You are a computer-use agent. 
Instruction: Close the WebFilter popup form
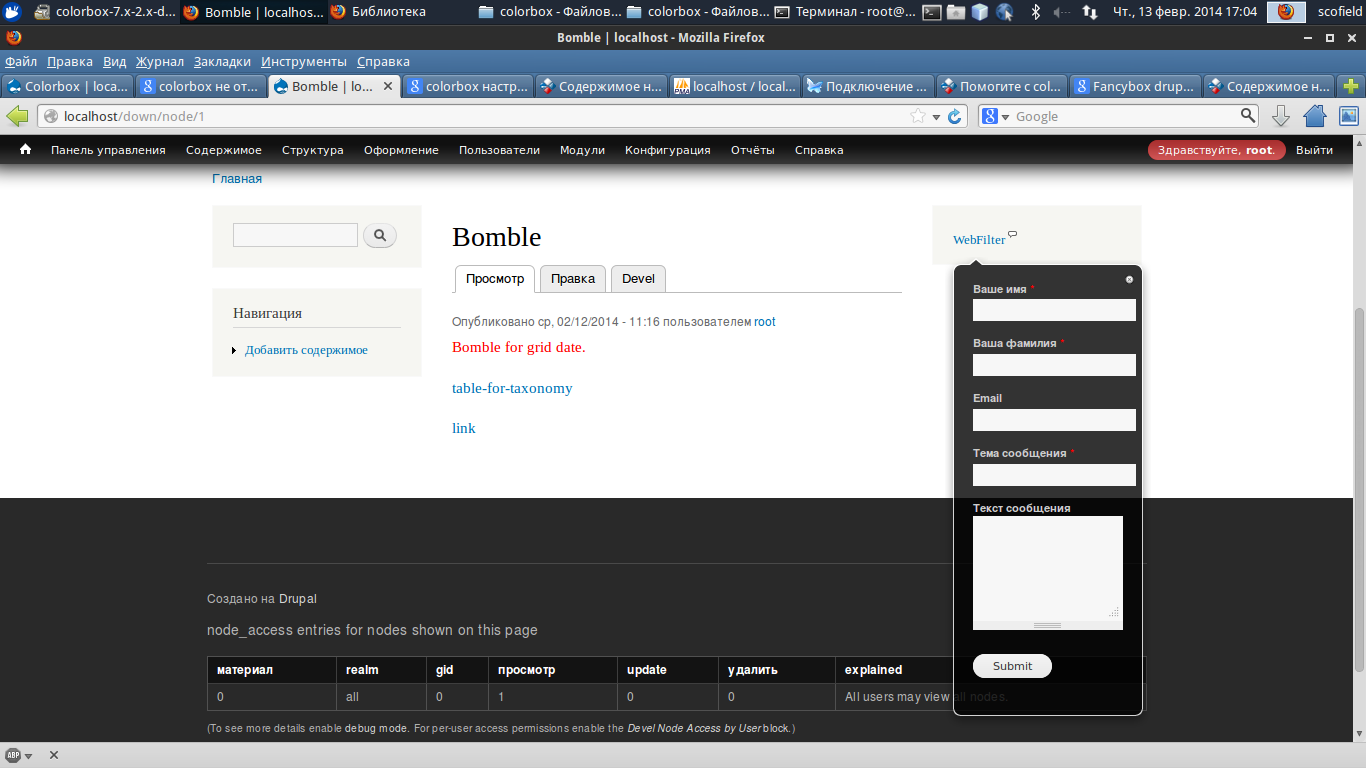coord(1129,279)
